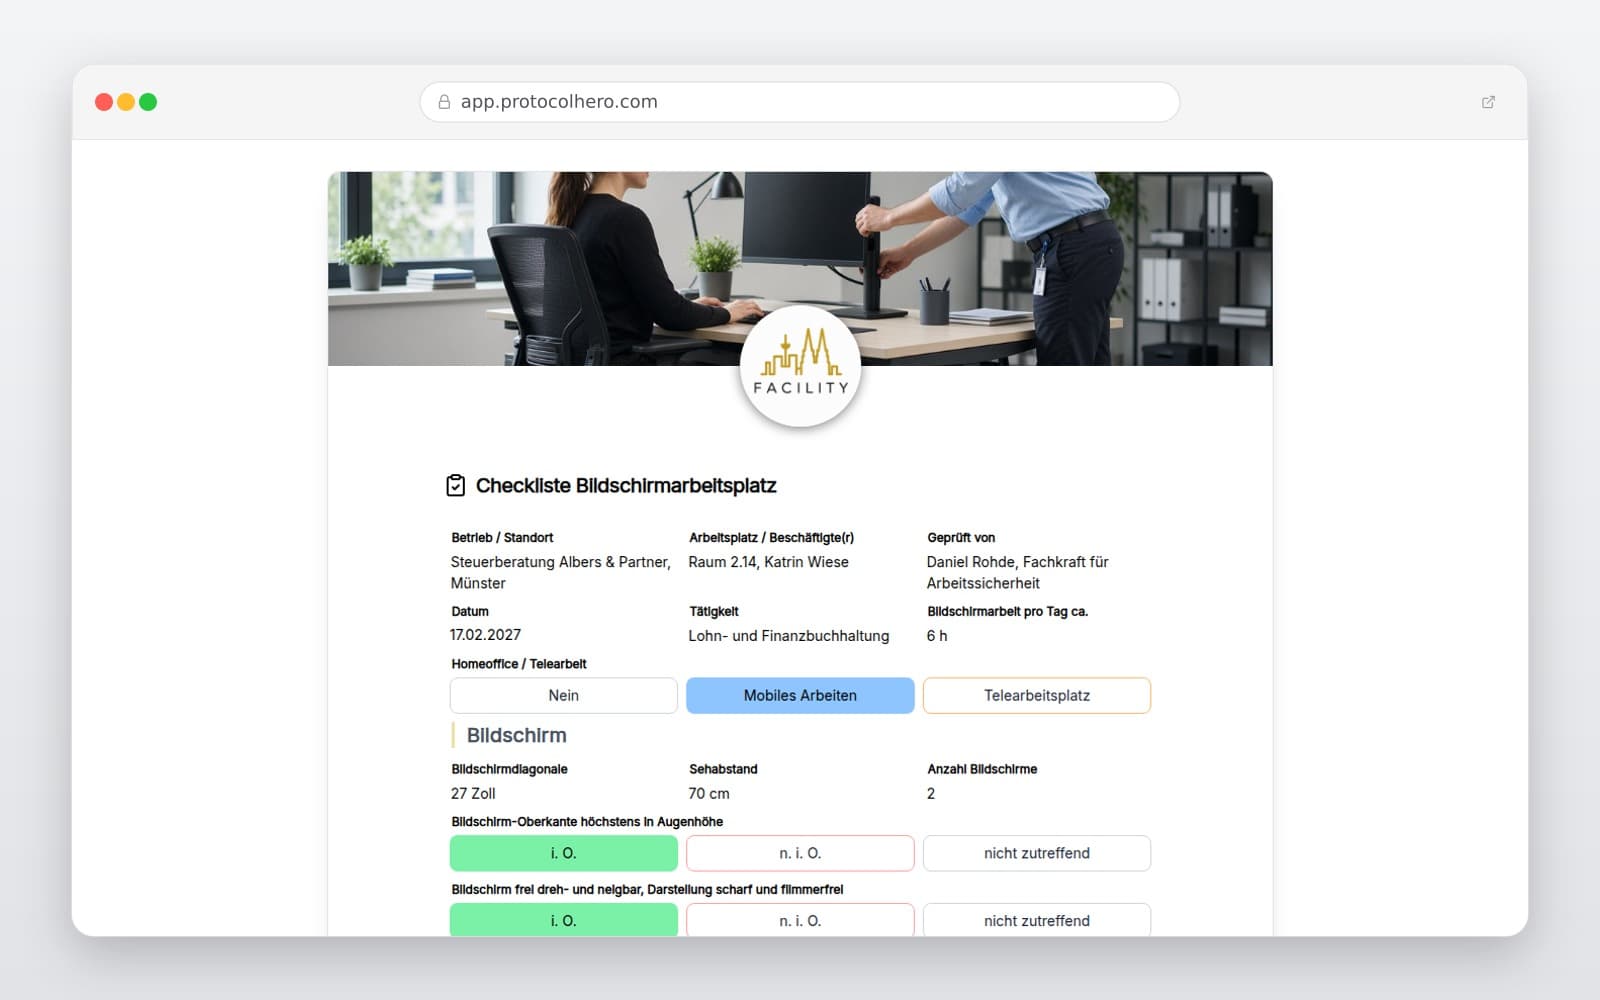Viewport: 1600px width, 1000px height.
Task: Click the address bar app.protocolhero.com
Action: point(800,102)
